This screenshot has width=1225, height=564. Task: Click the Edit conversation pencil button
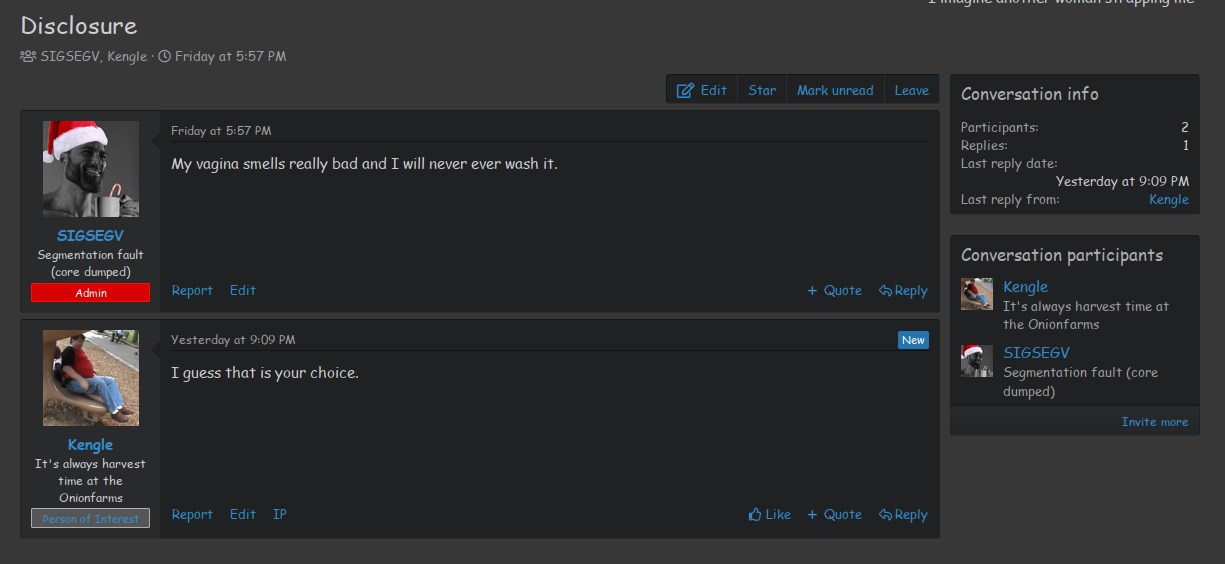tap(702, 90)
